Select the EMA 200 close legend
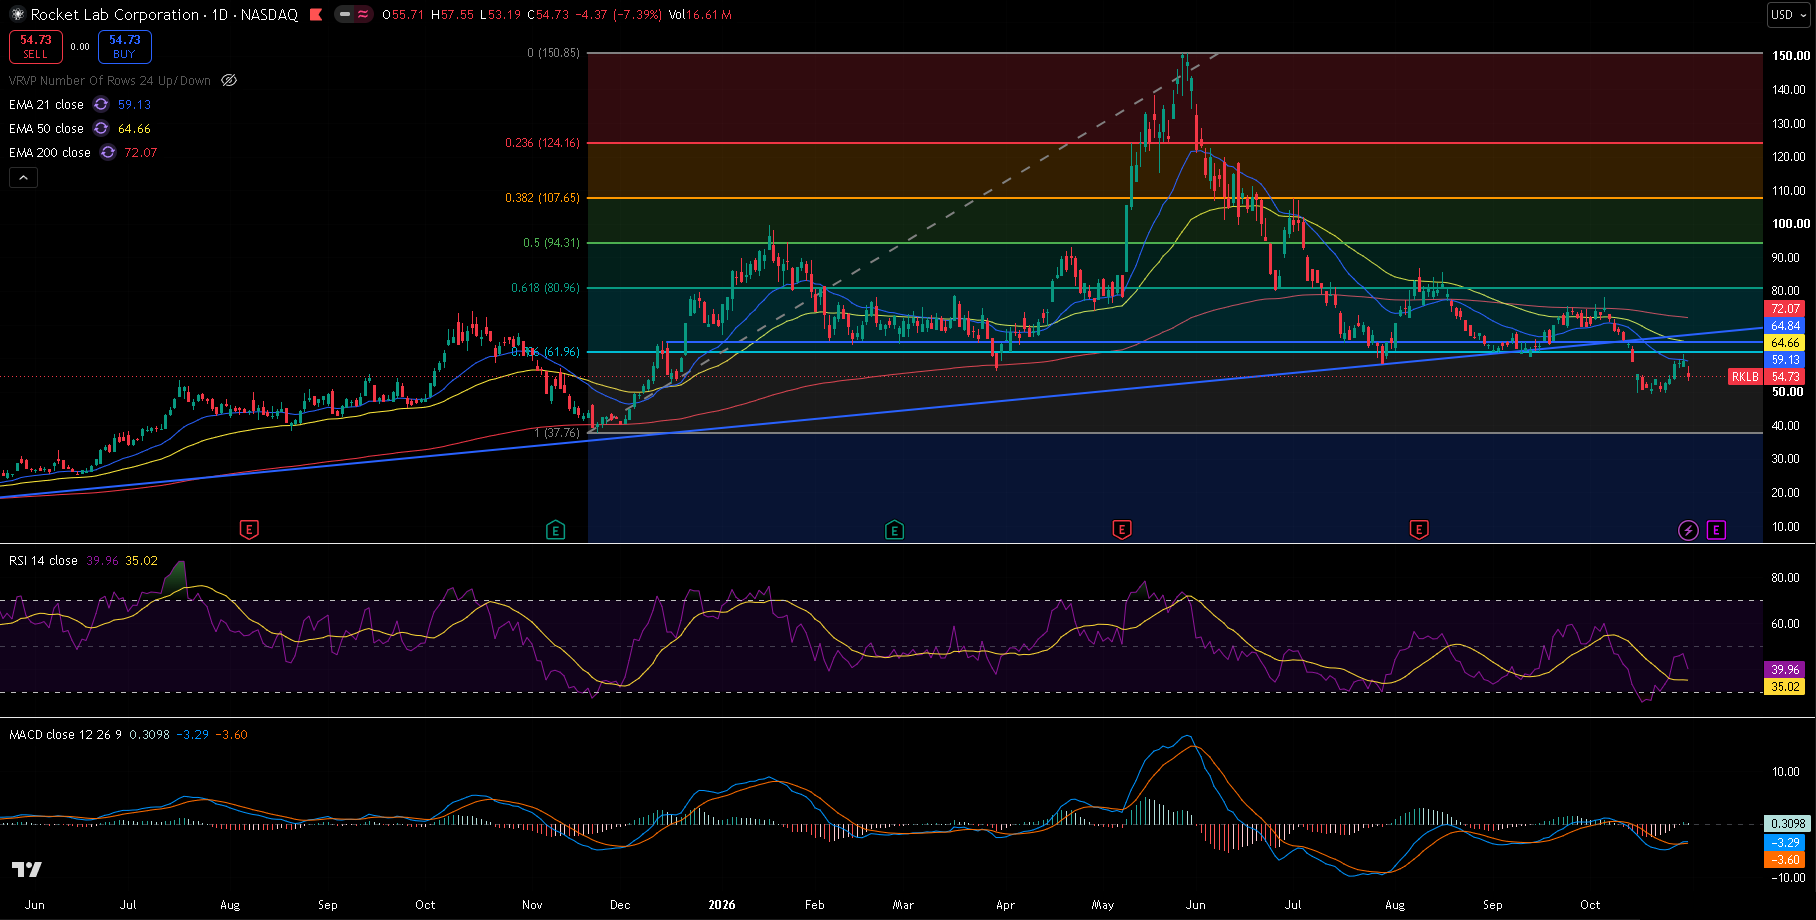This screenshot has width=1816, height=920. [x=50, y=152]
